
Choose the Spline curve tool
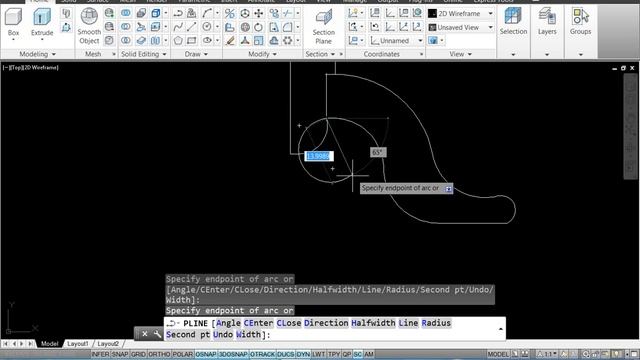coord(178,27)
